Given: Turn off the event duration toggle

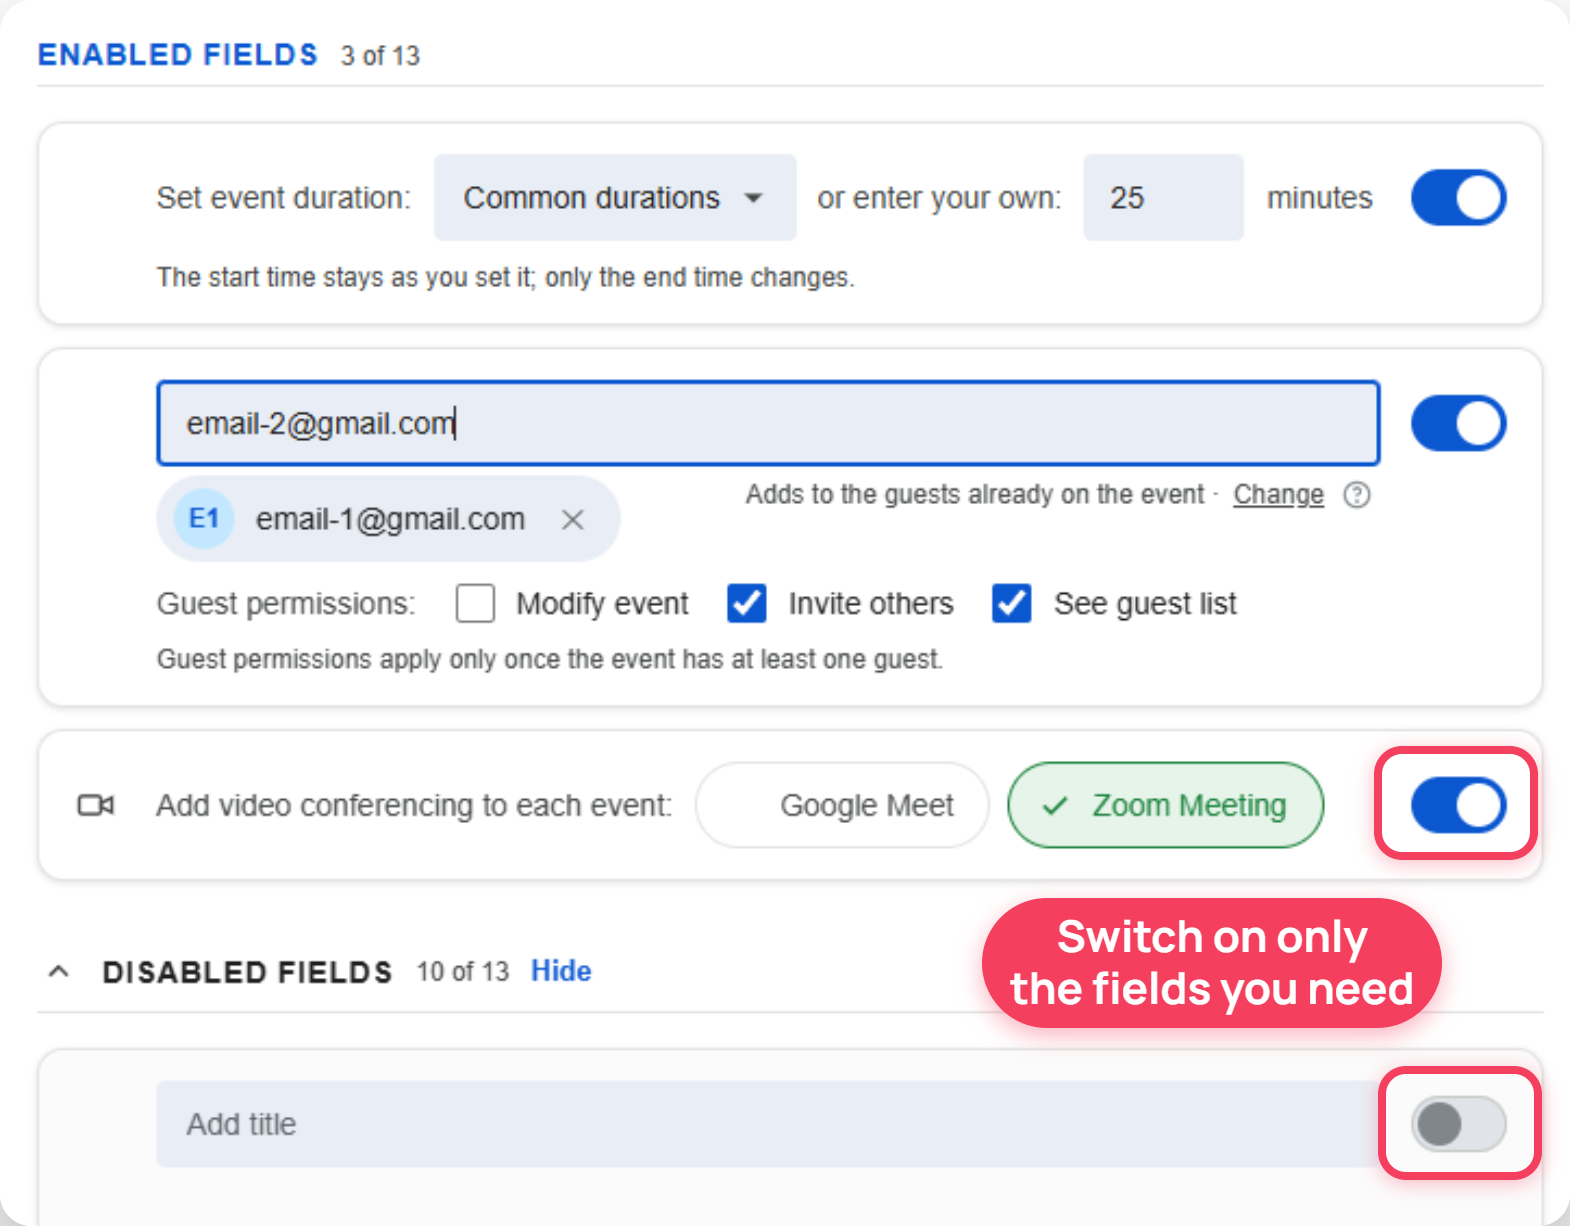Looking at the screenshot, I should point(1458,197).
